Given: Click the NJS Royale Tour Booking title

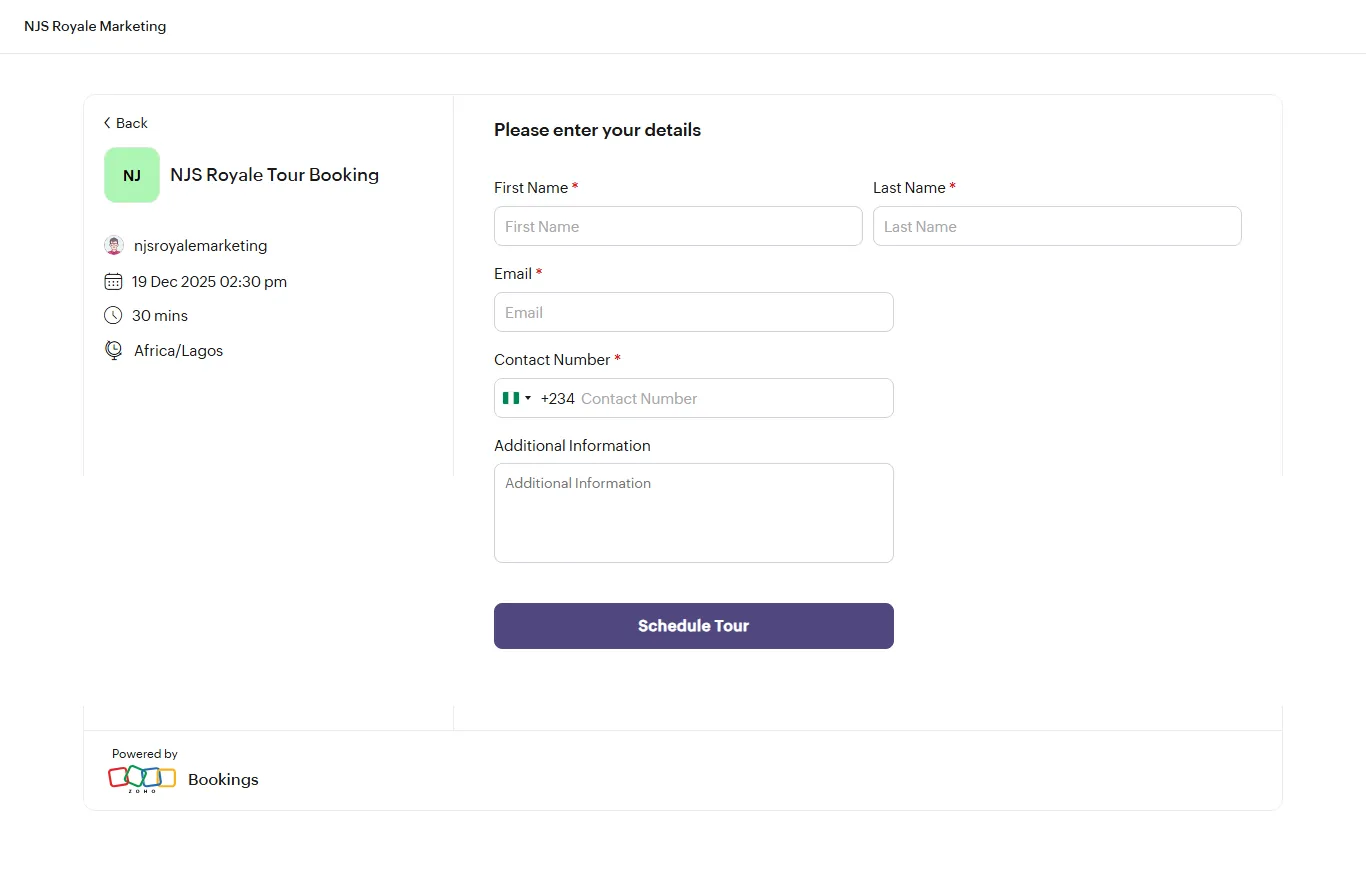Looking at the screenshot, I should (275, 175).
